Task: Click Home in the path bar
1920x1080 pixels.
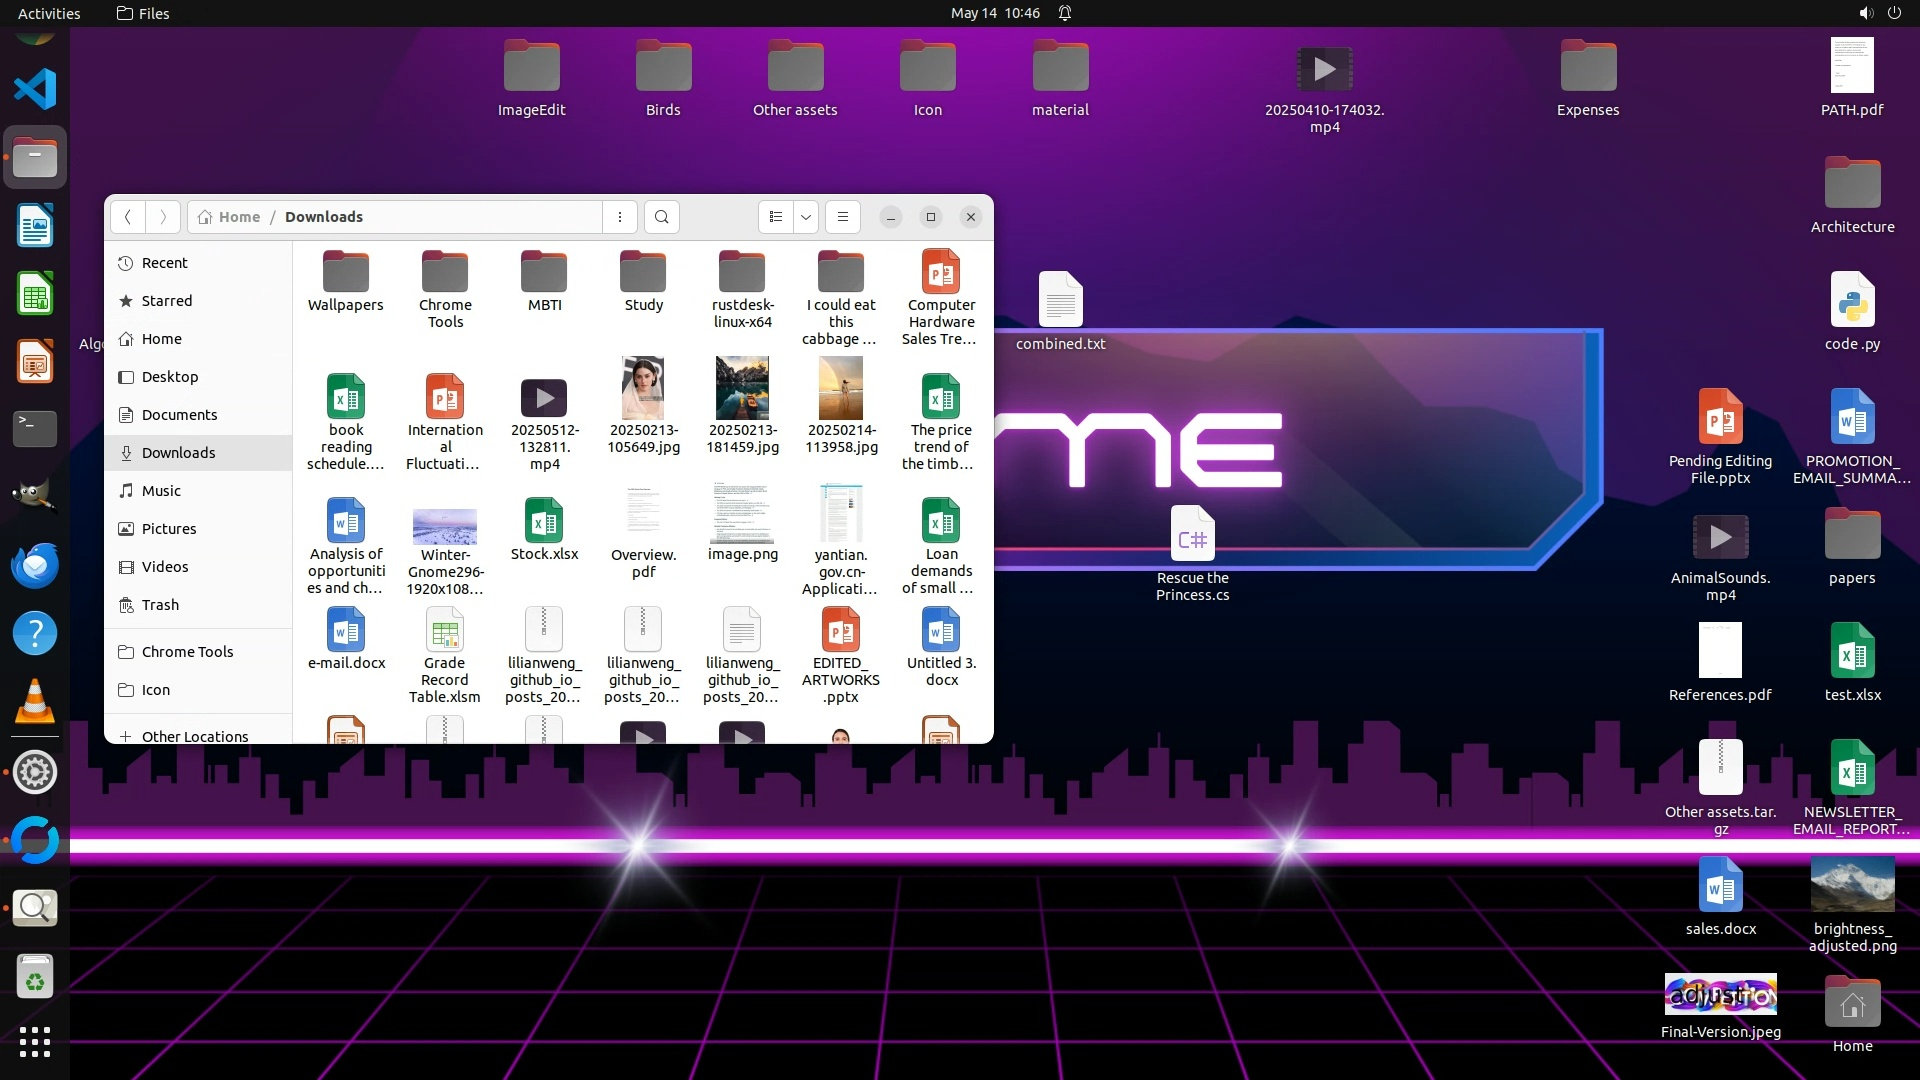Action: [238, 217]
